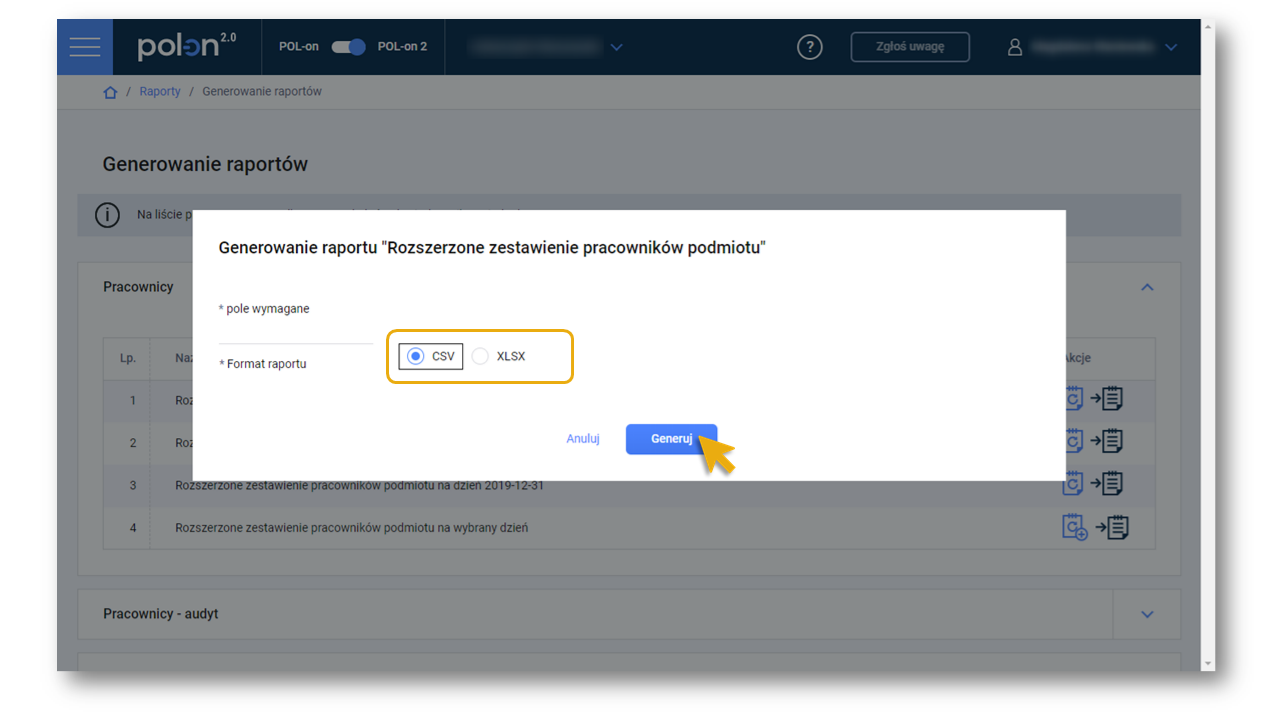This screenshot has height=720, width=1270.
Task: Open the institution selector dropdown
Action: pos(616,47)
